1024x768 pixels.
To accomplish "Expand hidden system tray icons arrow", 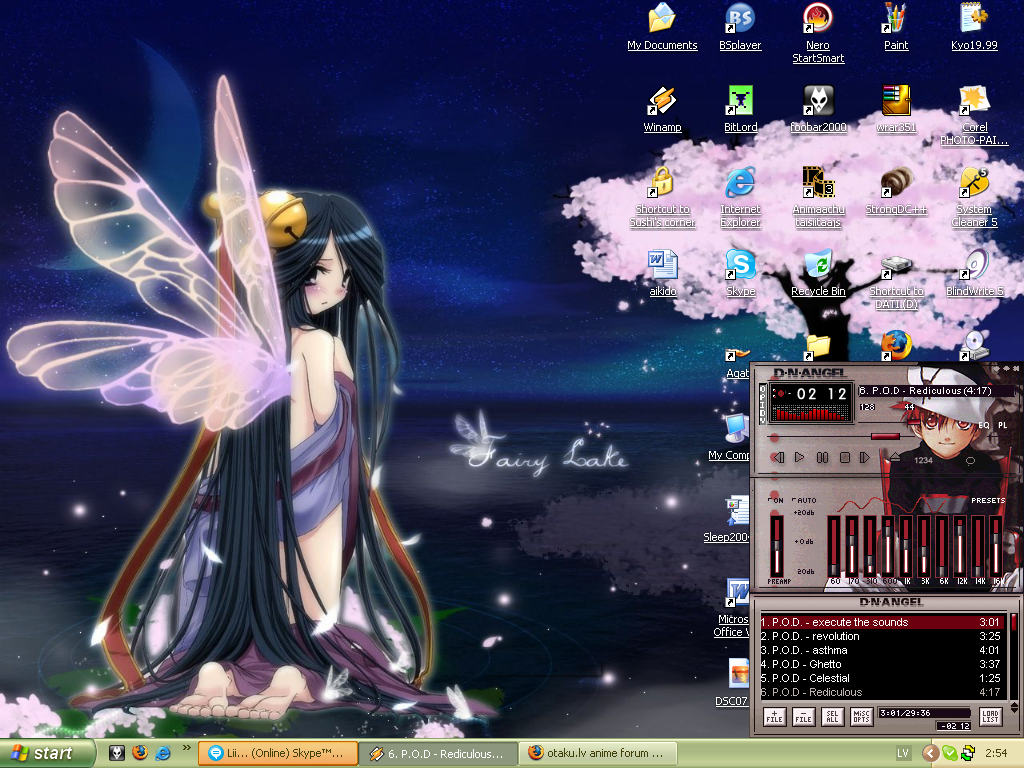I will point(930,753).
